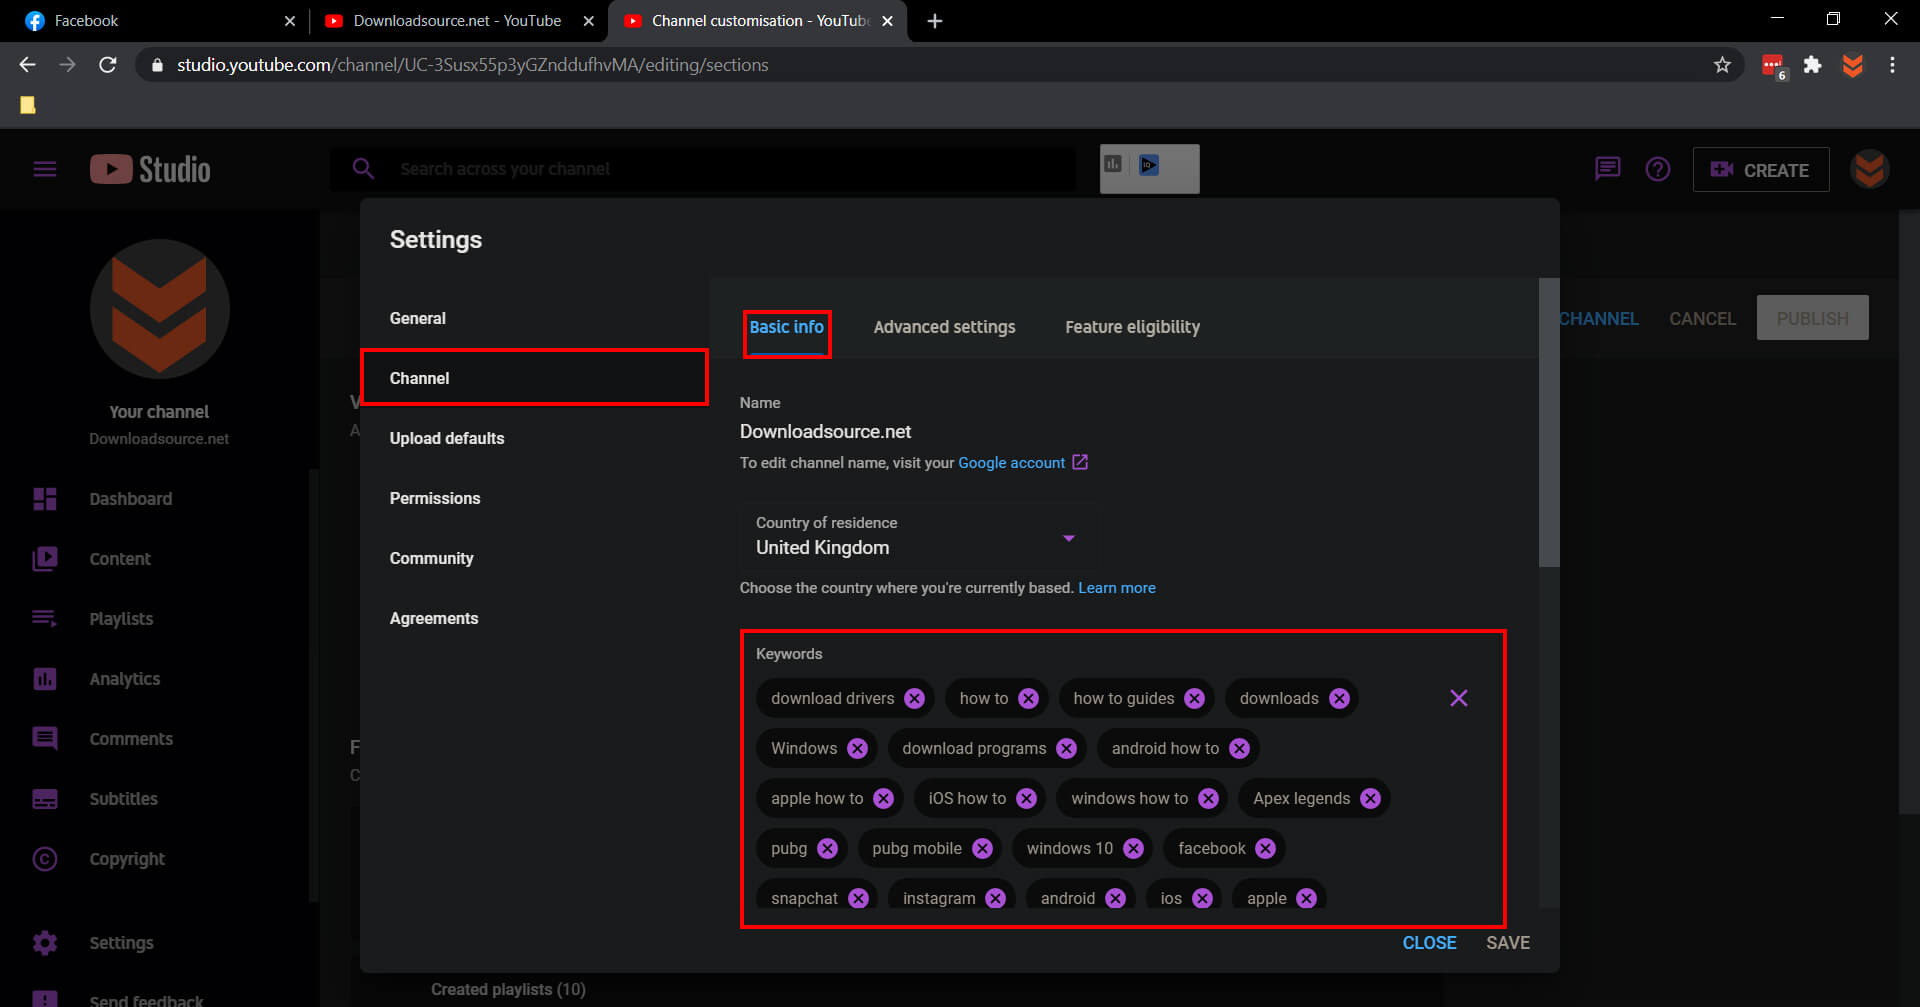Viewport: 1920px width, 1007px height.
Task: Clear all keywords with the large X
Action: 1459,698
